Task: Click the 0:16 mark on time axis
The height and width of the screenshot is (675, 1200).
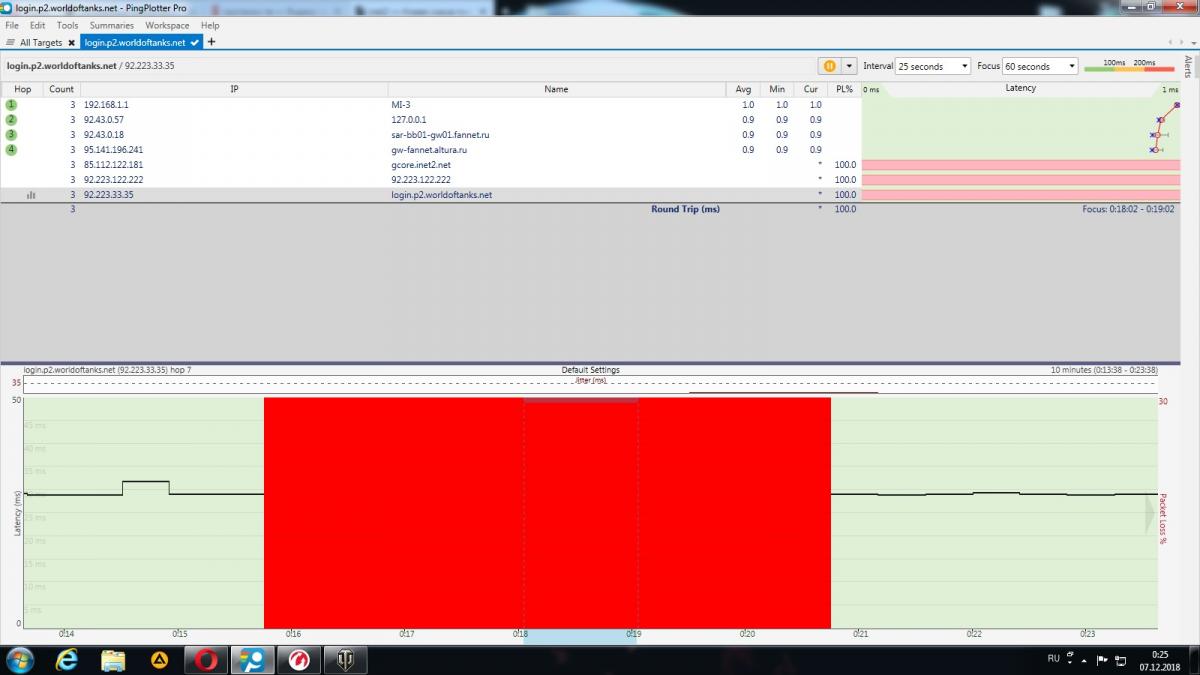Action: tap(293, 634)
